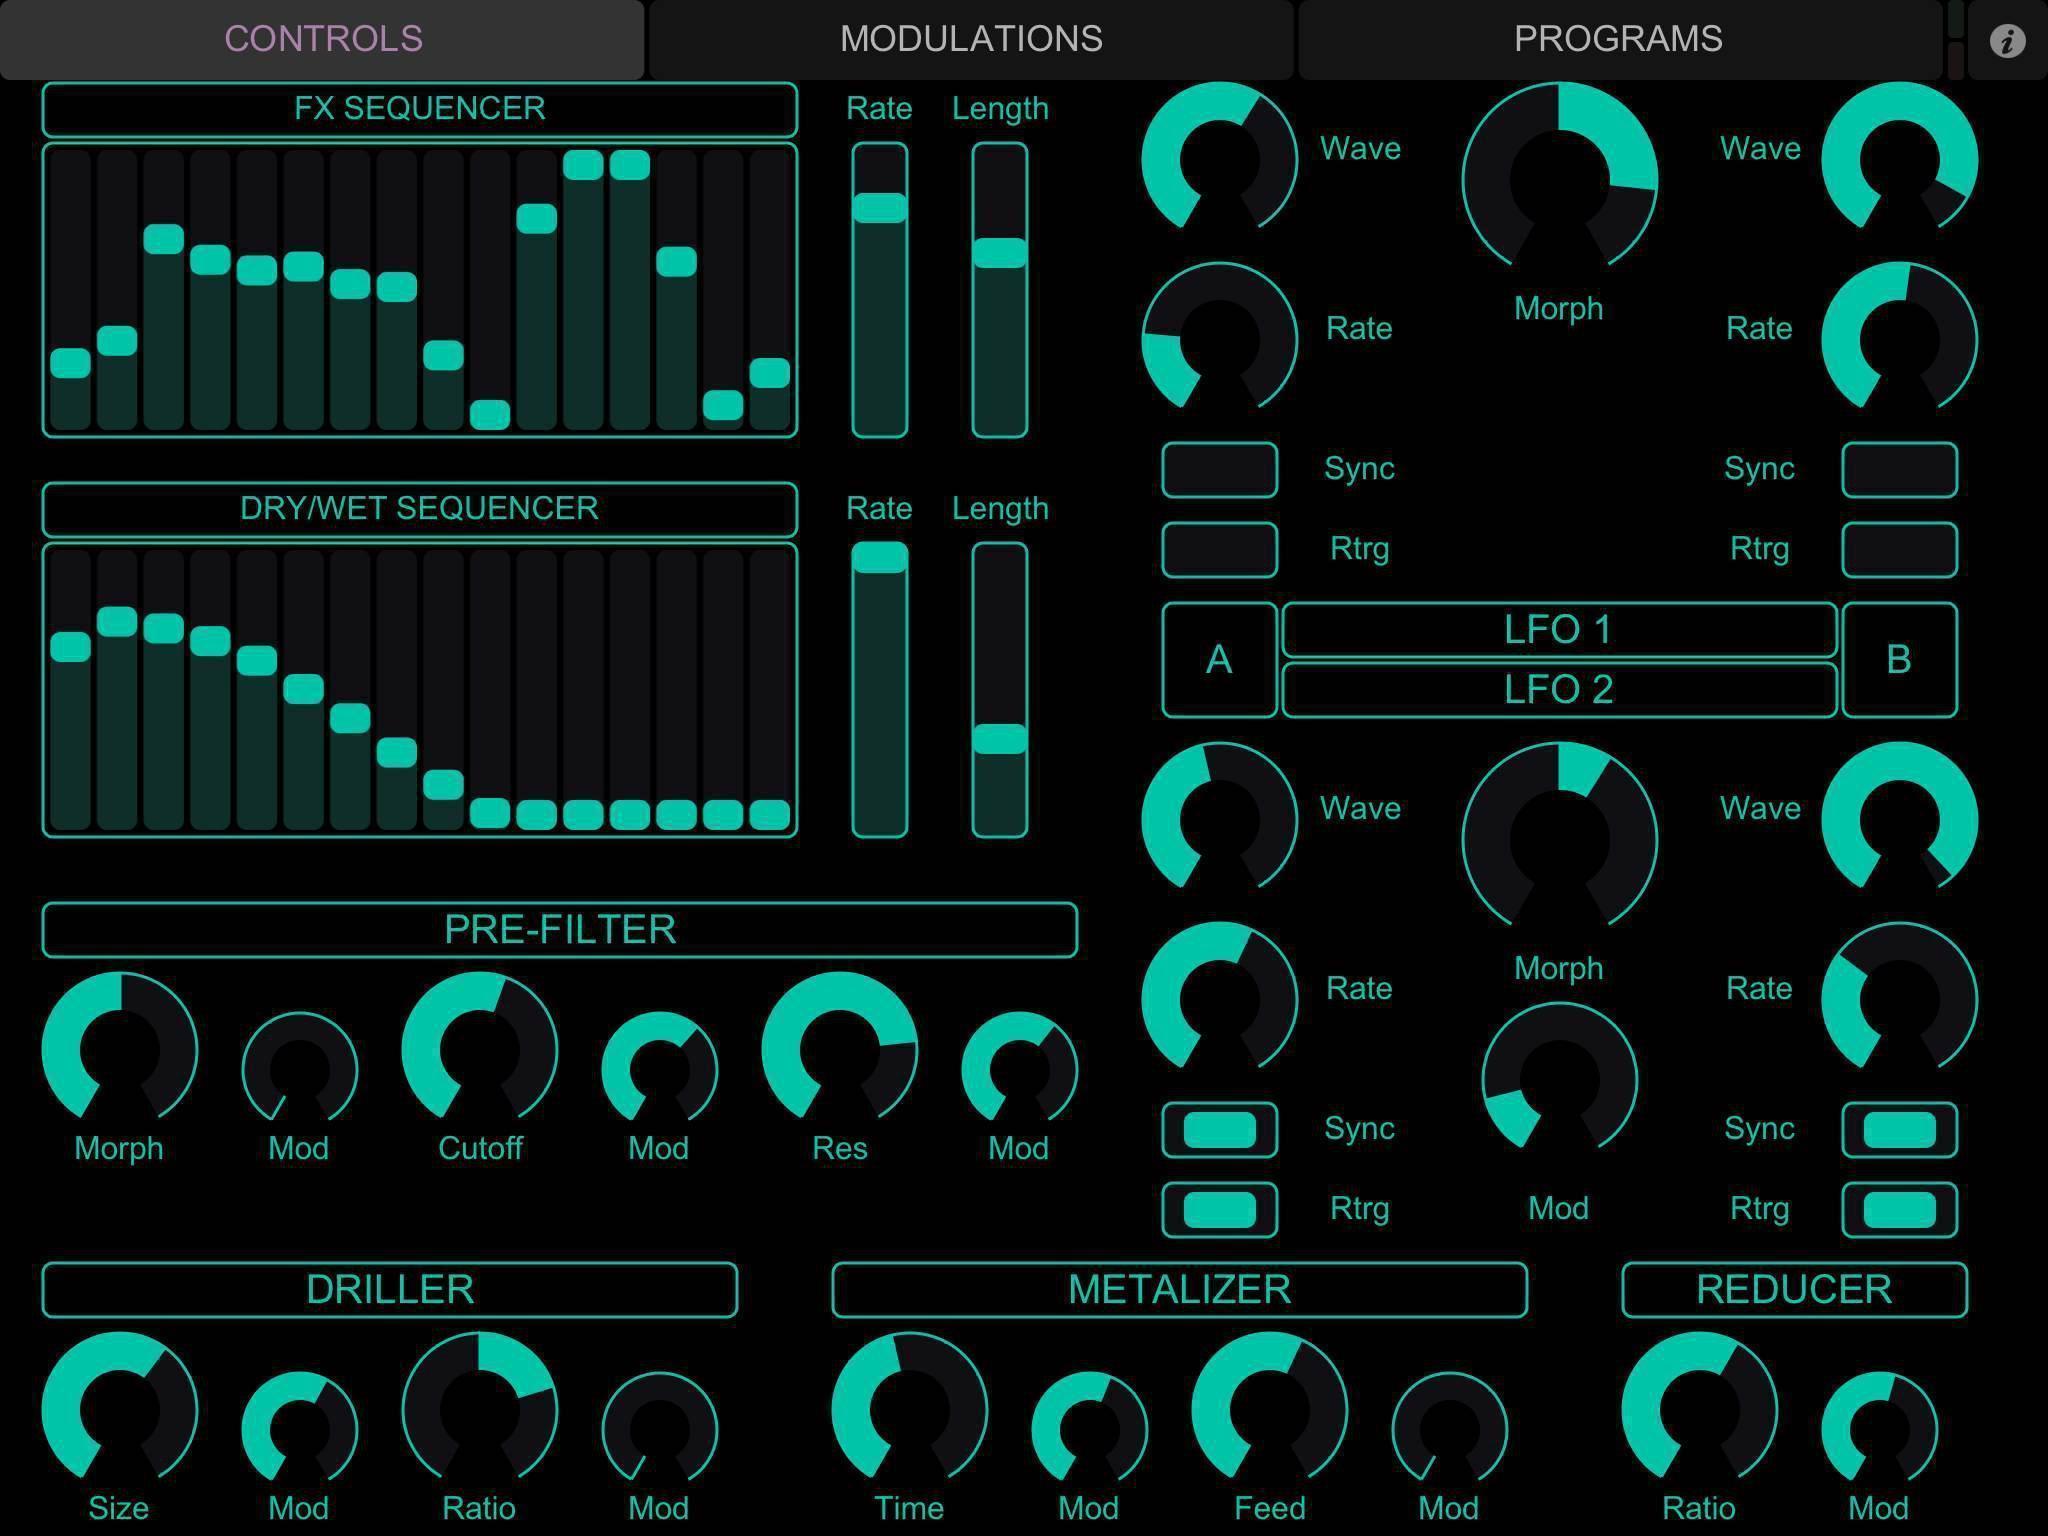Click the DRILLER header button
2048x1536 pixels.
tap(390, 1289)
